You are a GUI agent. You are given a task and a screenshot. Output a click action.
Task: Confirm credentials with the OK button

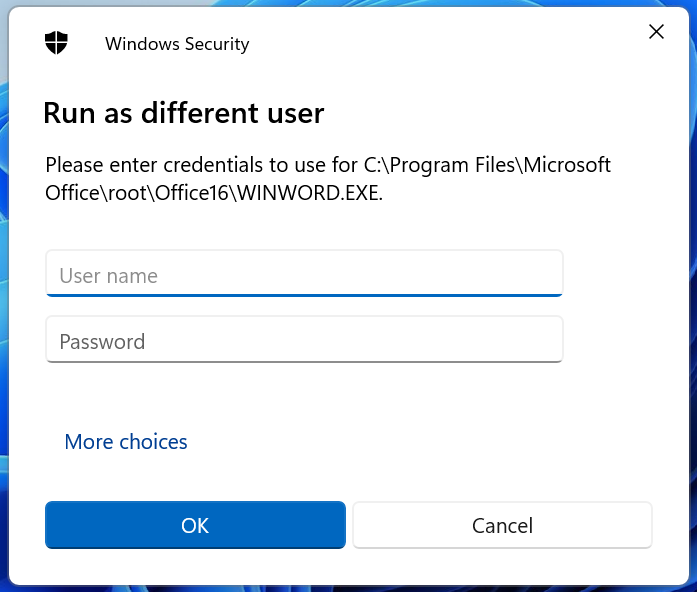[x=195, y=525]
